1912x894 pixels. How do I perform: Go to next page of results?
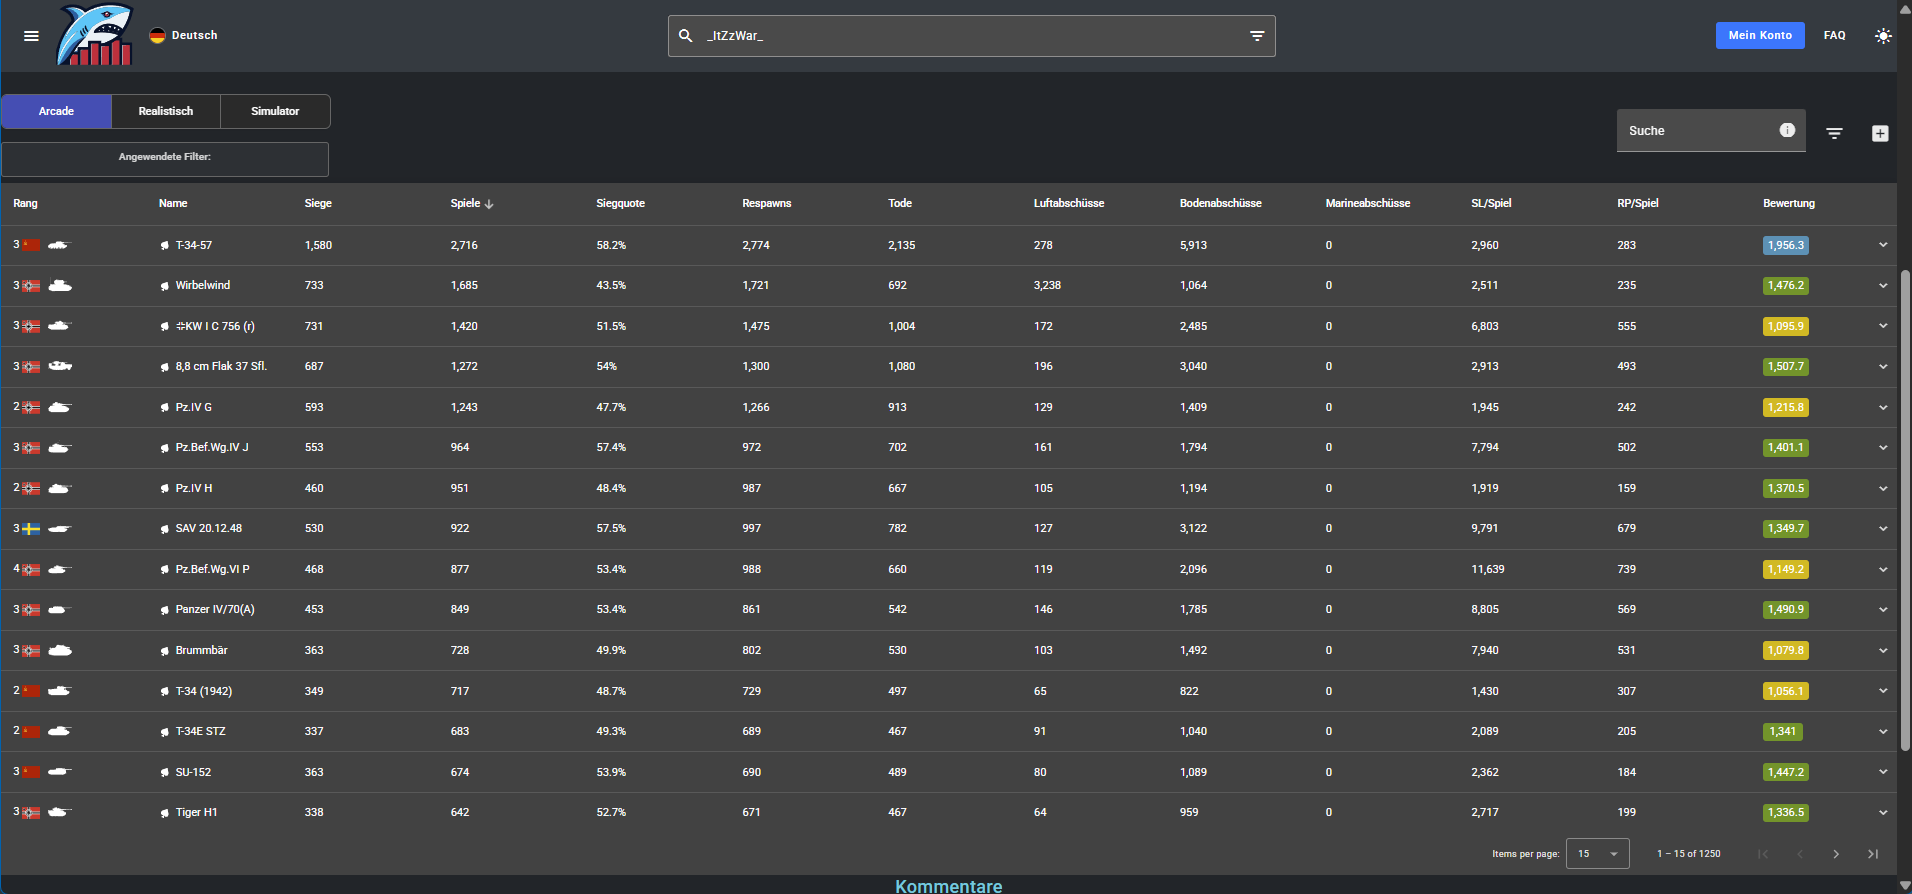point(1836,854)
